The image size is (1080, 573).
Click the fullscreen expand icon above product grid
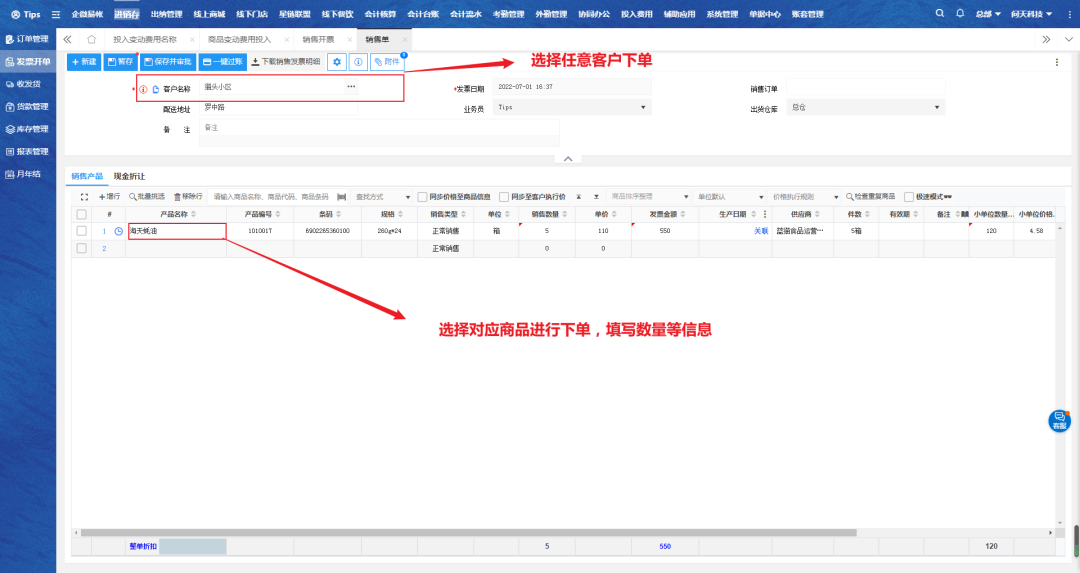(x=84, y=197)
